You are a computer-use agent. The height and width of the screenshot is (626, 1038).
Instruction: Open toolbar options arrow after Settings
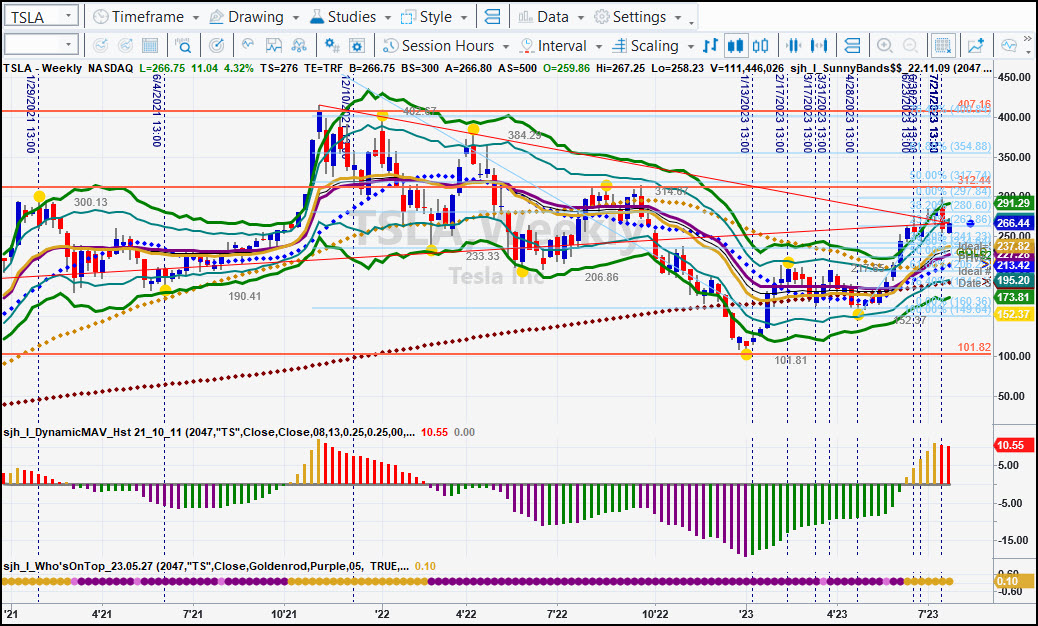(692, 22)
